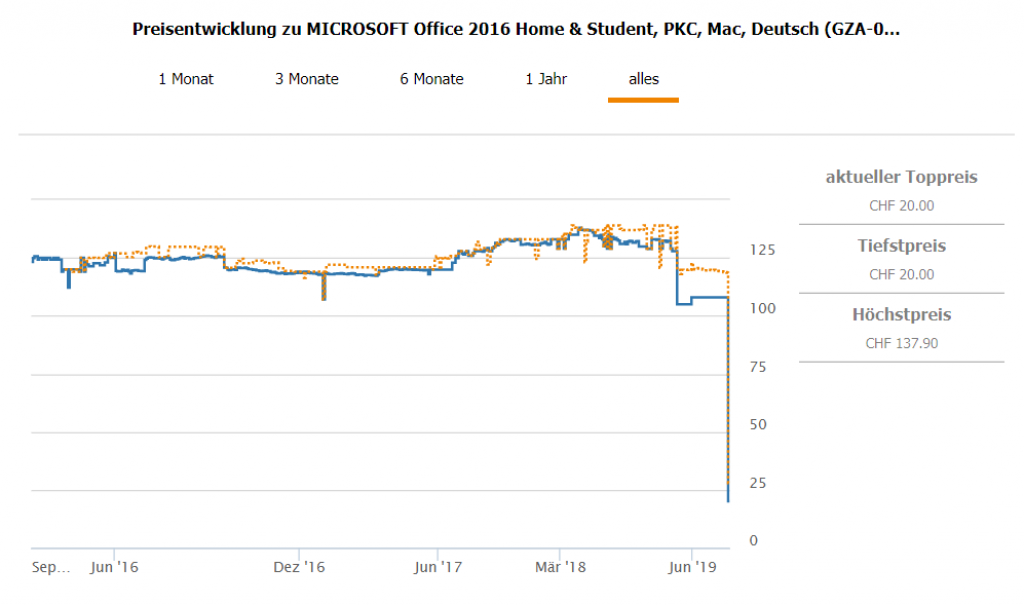
Task: Click the Preisentwicklung chart title
Action: 515,30
